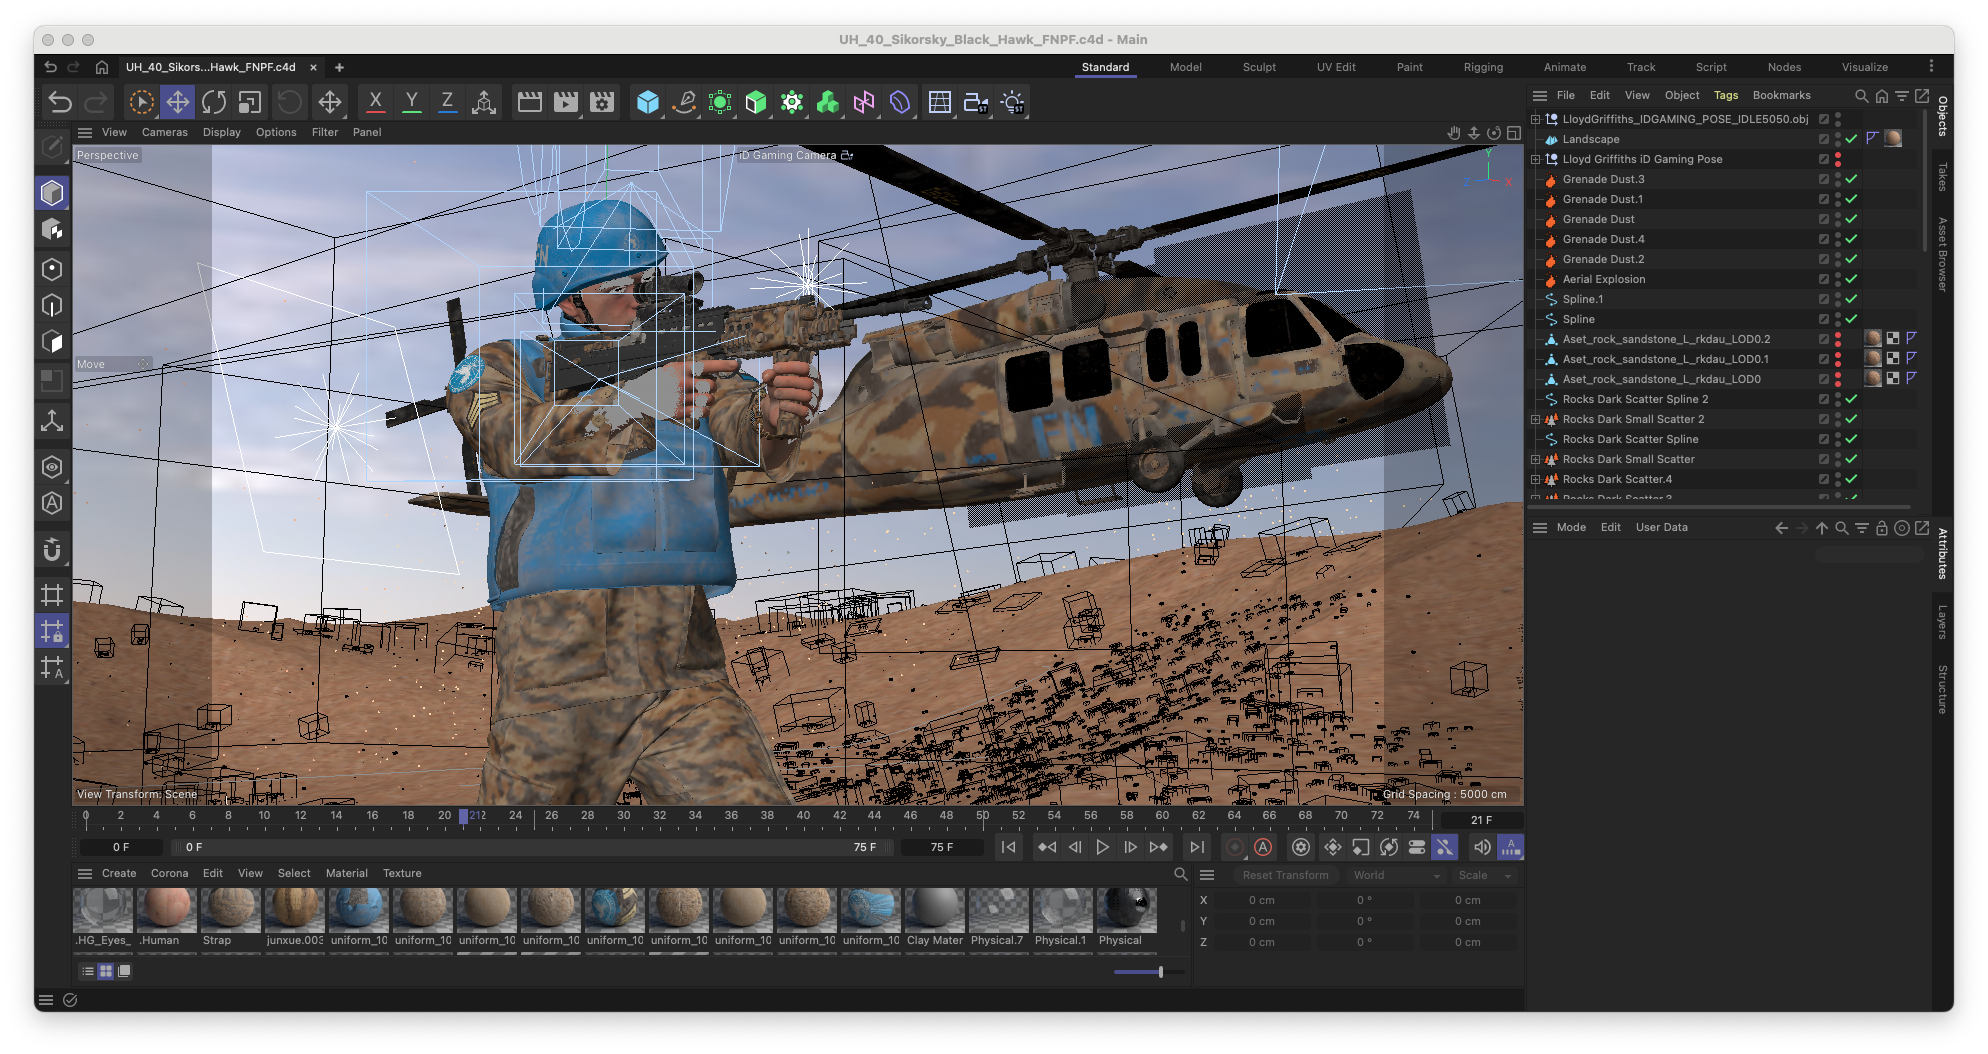Select the Move tool in top toolbar
Screen dimensions: 1988x1054
[177, 102]
